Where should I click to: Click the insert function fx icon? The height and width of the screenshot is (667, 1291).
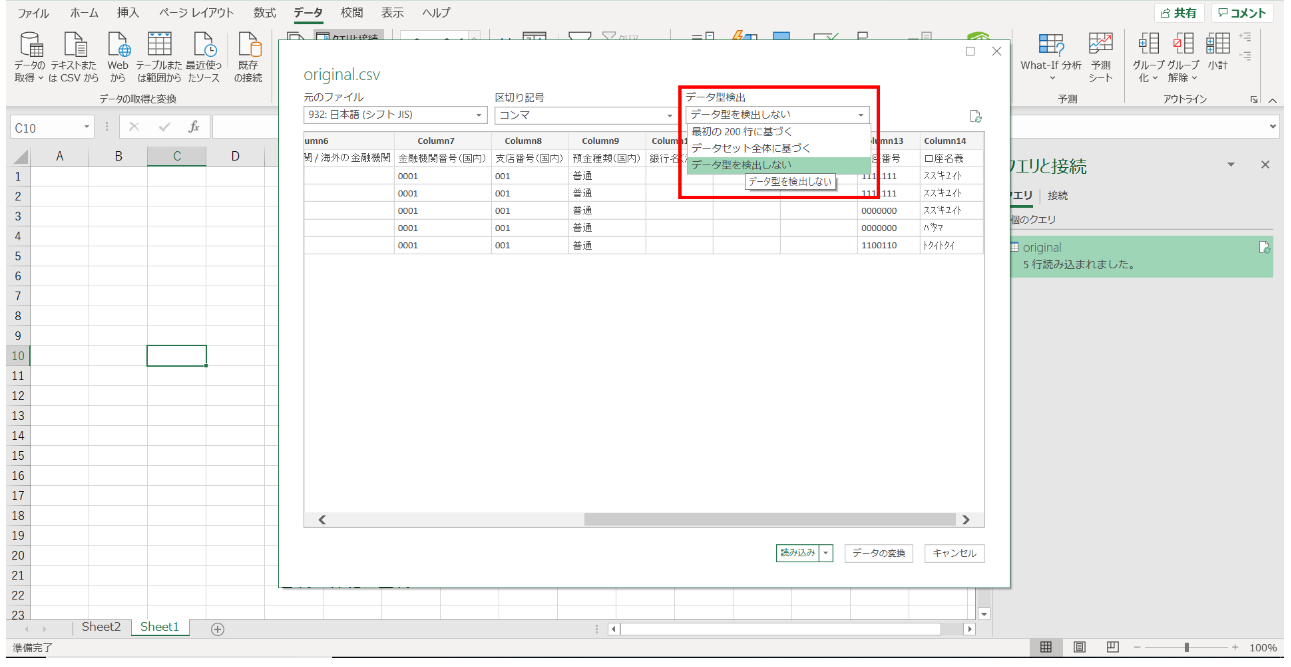(194, 127)
